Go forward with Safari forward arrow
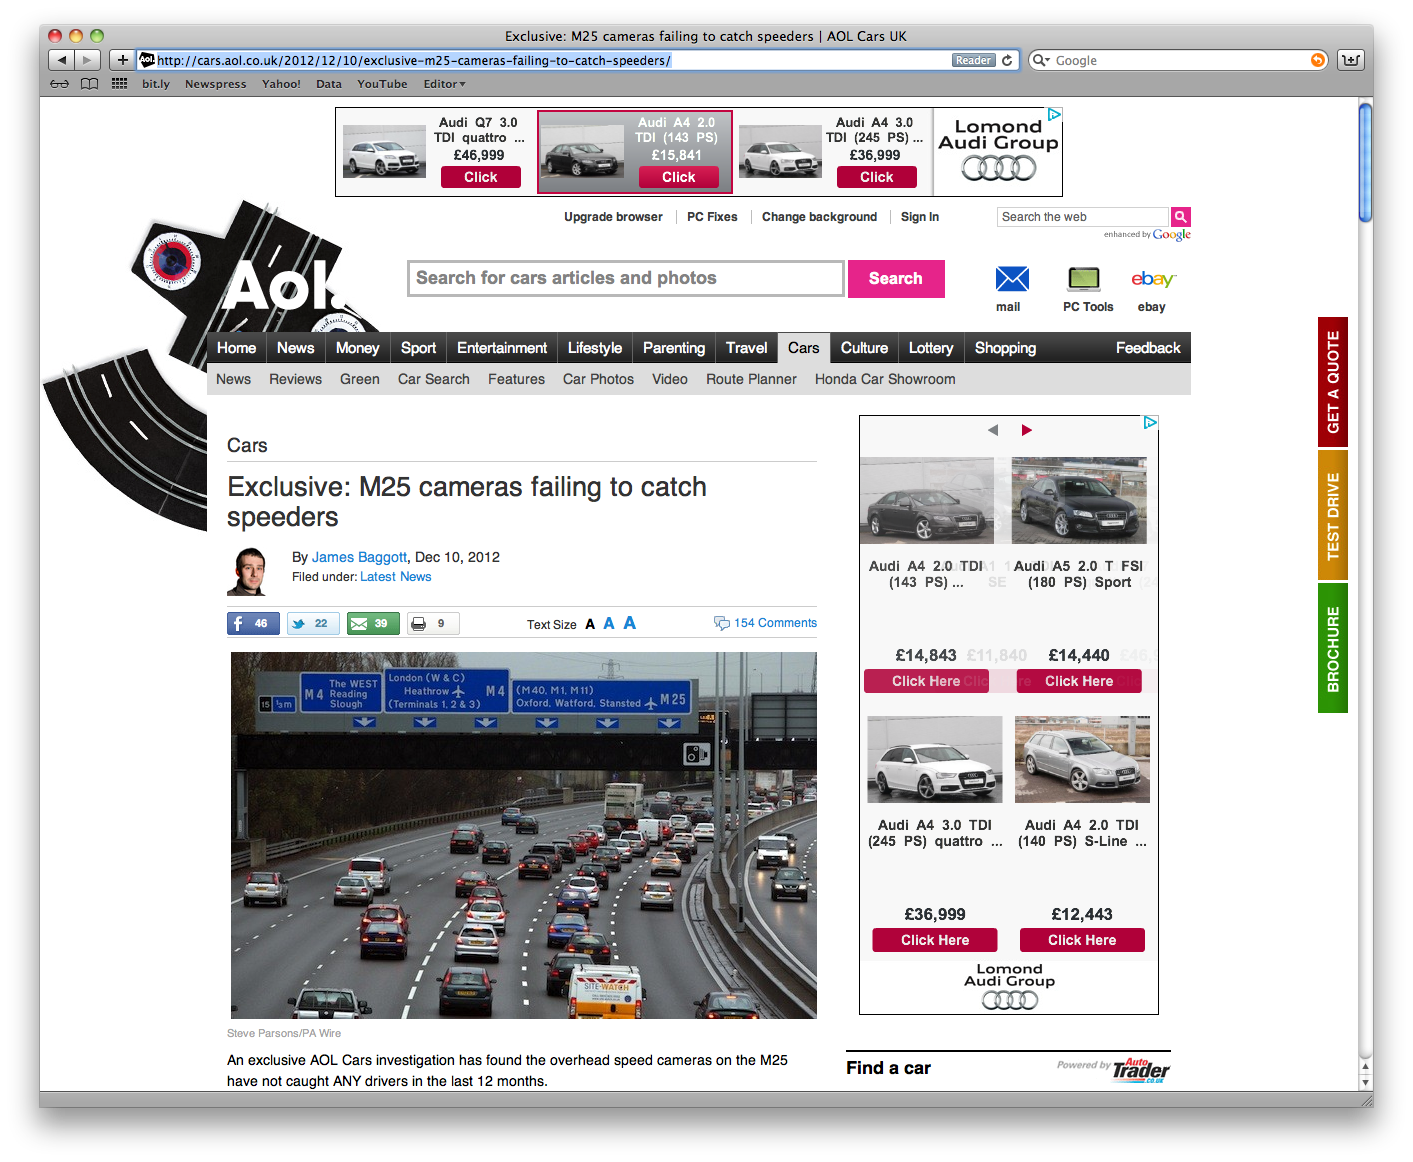This screenshot has height=1162, width=1413. (x=88, y=60)
